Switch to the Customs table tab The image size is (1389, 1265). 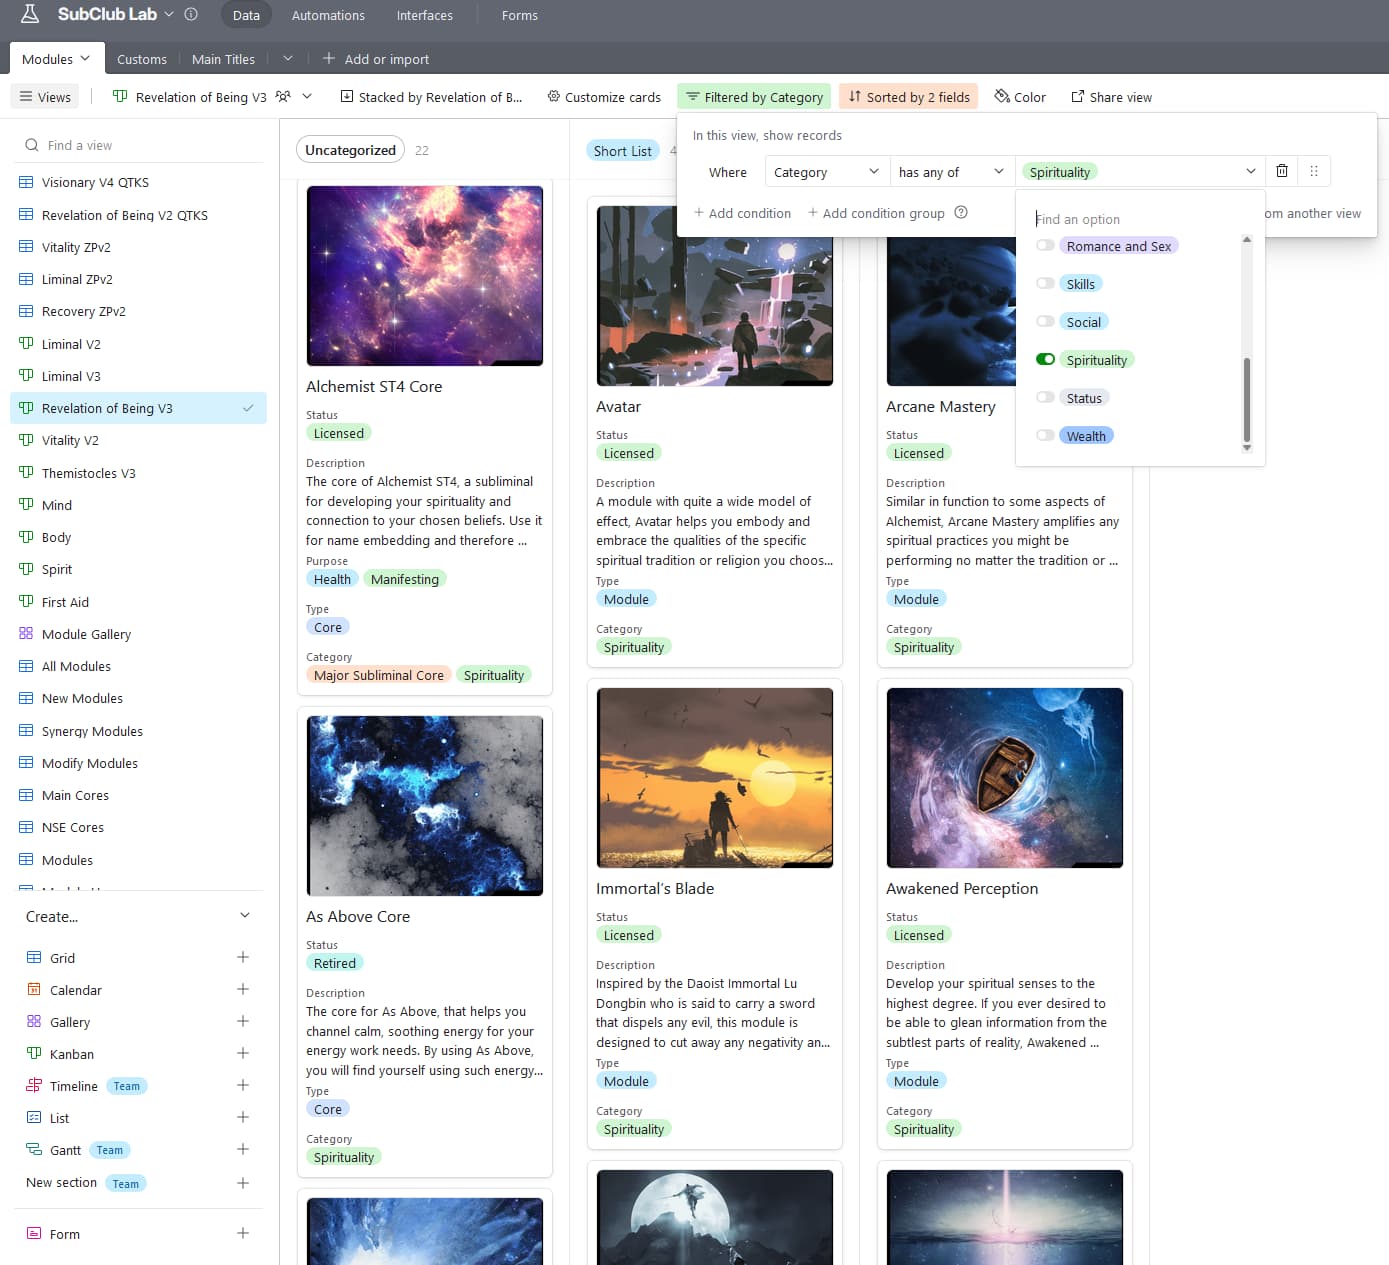(x=142, y=59)
